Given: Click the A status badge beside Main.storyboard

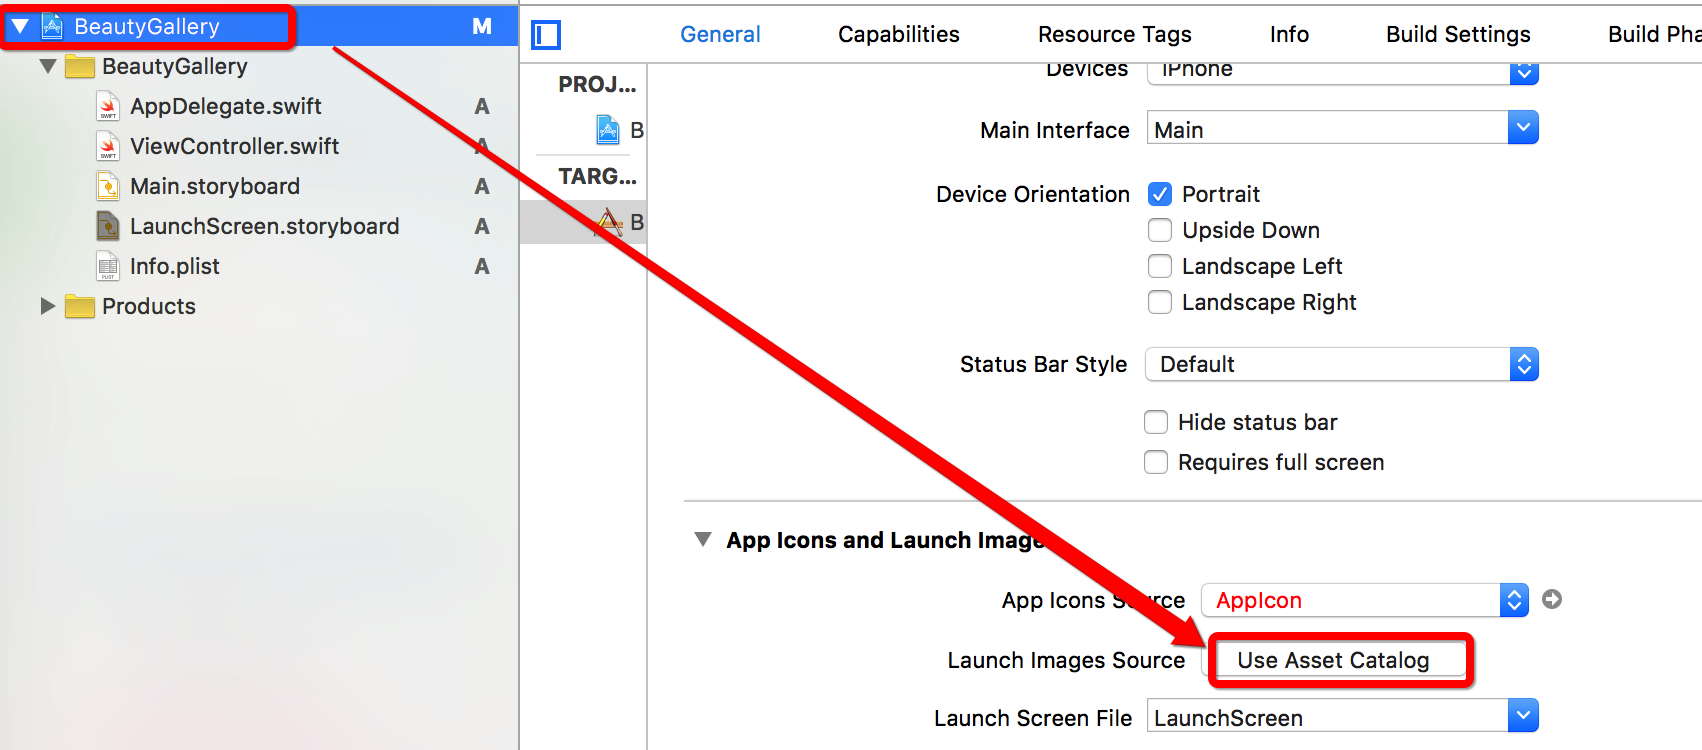Looking at the screenshot, I should [x=482, y=186].
